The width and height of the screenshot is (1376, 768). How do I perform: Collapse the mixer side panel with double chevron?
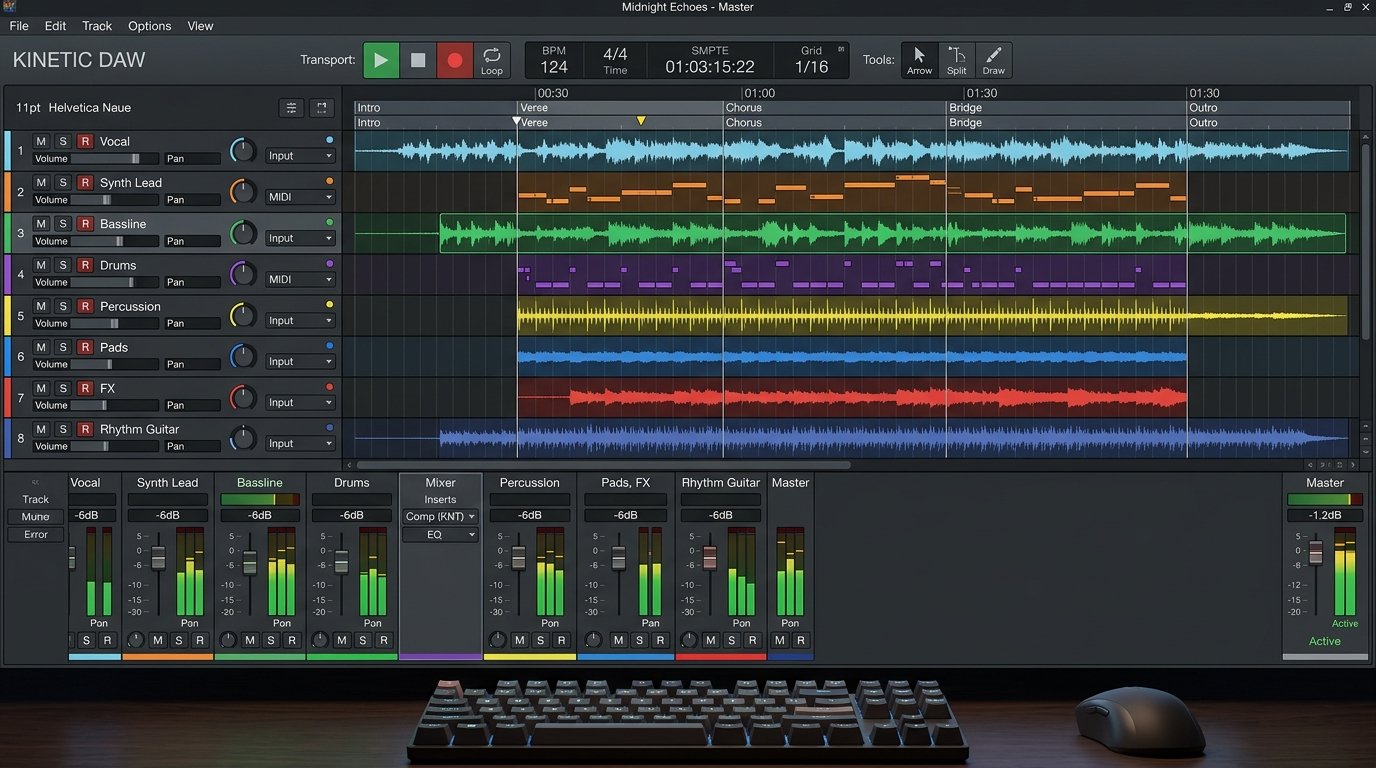[36, 483]
